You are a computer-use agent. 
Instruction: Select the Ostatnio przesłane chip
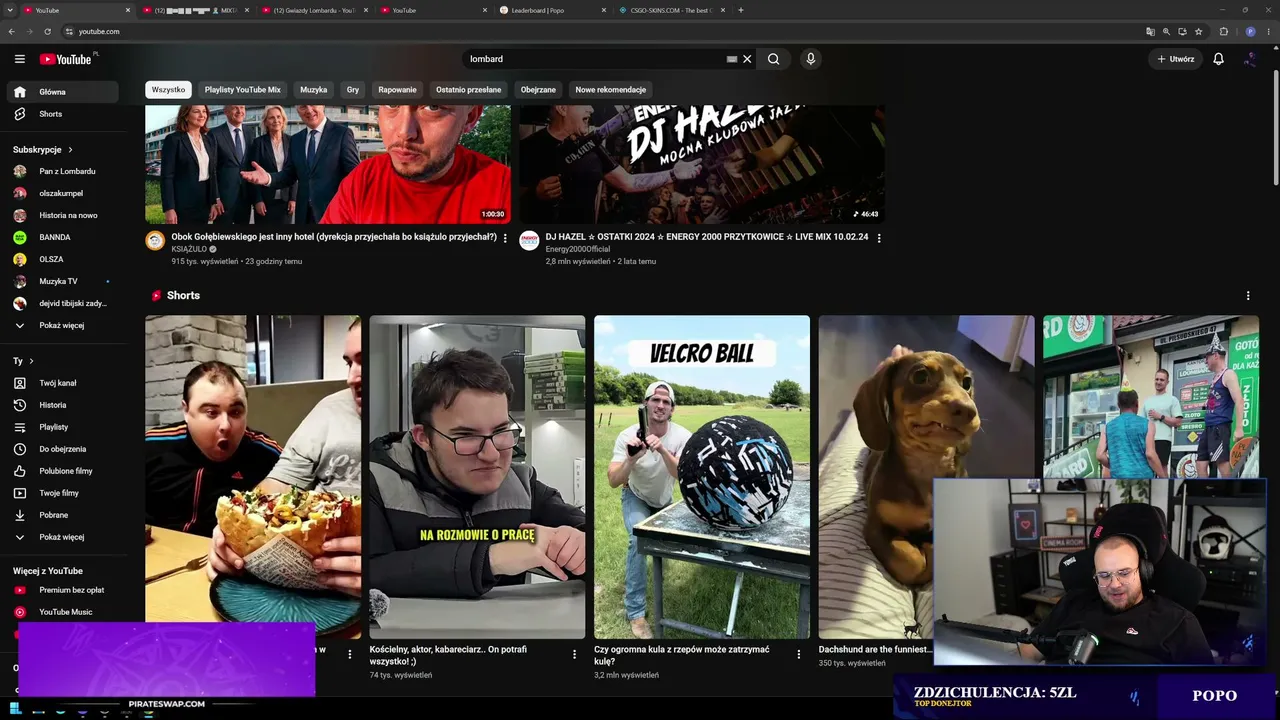(x=468, y=90)
